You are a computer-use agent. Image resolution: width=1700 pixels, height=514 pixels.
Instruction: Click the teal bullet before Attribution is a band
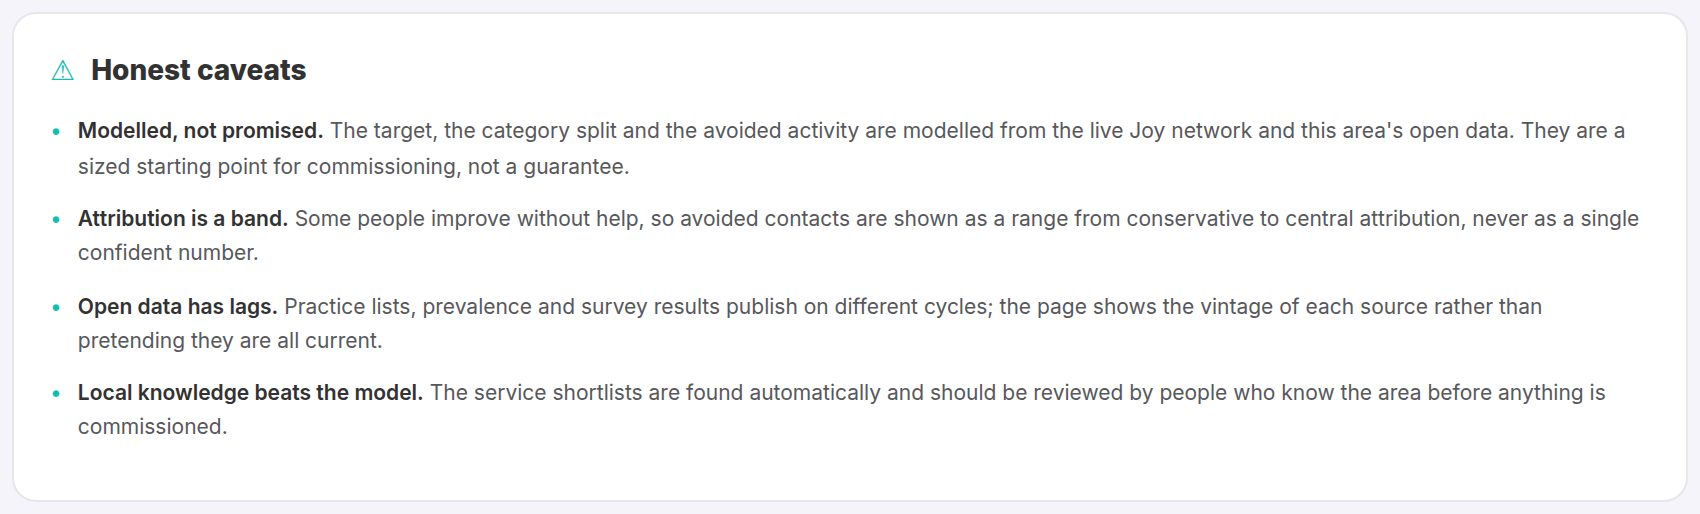click(x=56, y=219)
